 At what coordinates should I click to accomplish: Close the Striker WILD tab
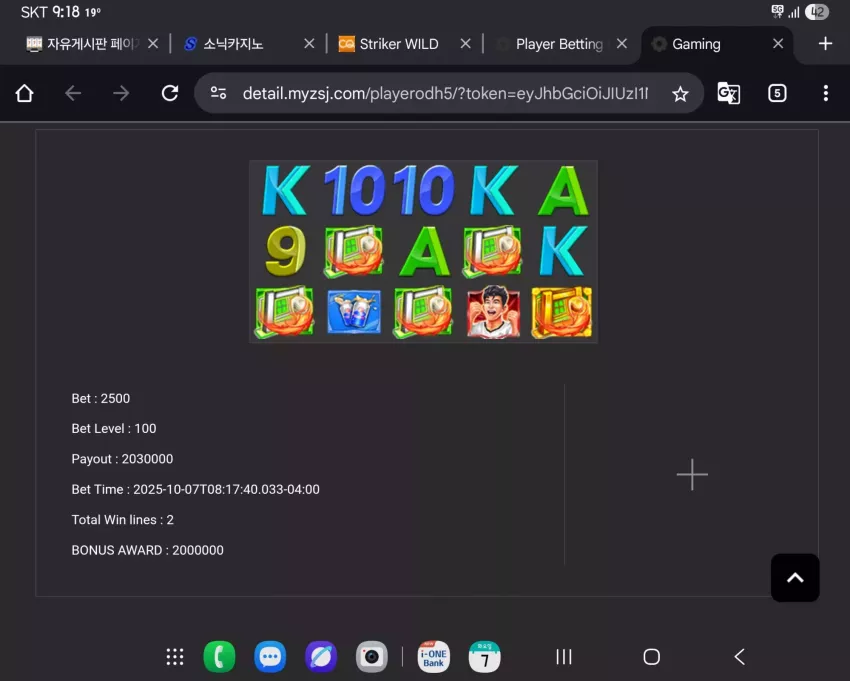click(x=465, y=43)
